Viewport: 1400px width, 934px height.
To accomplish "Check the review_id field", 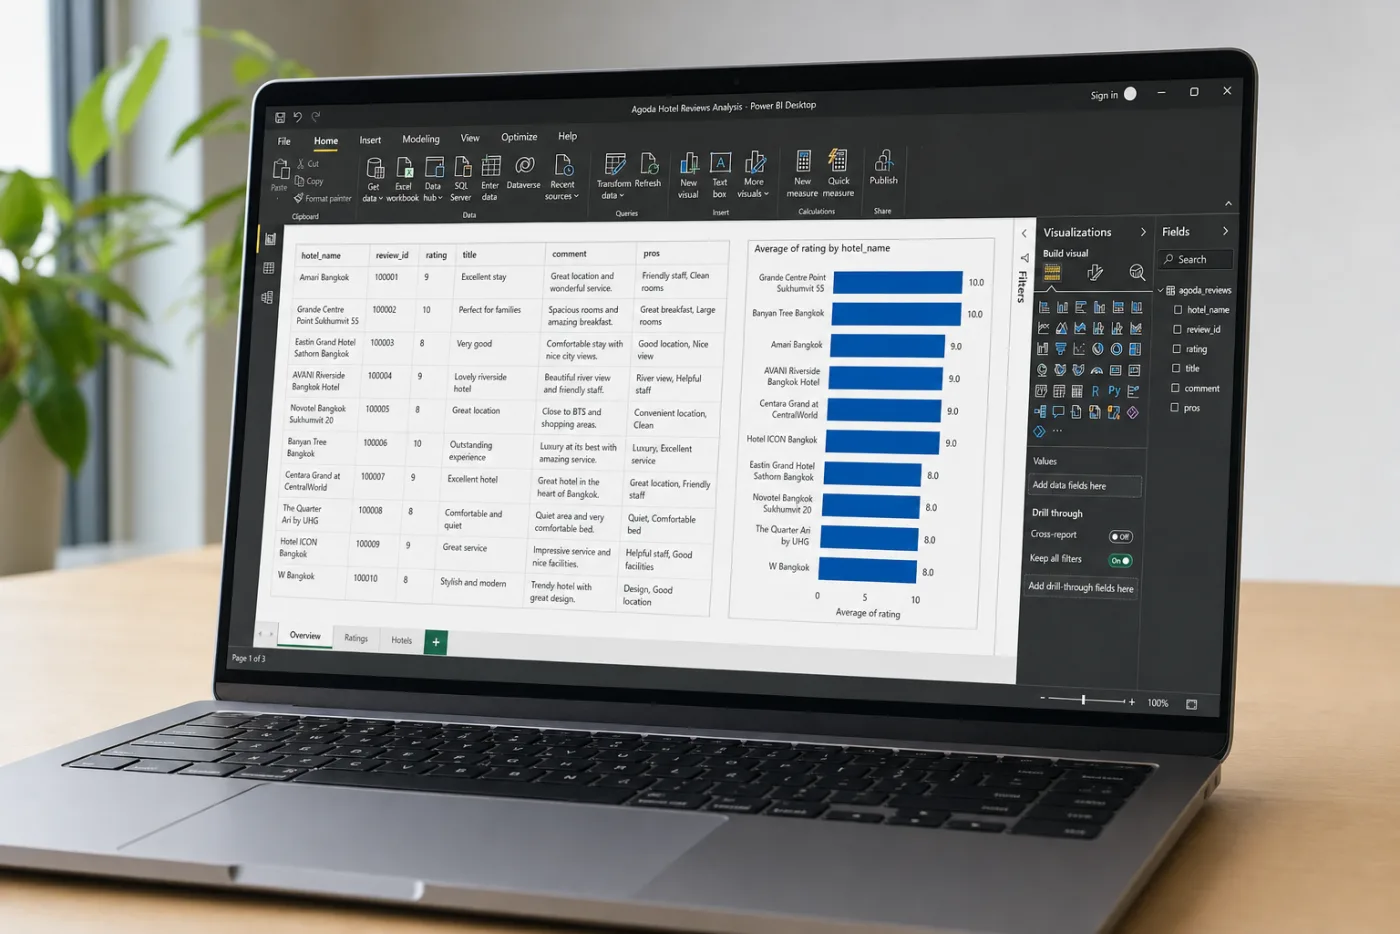I will click(x=1177, y=329).
